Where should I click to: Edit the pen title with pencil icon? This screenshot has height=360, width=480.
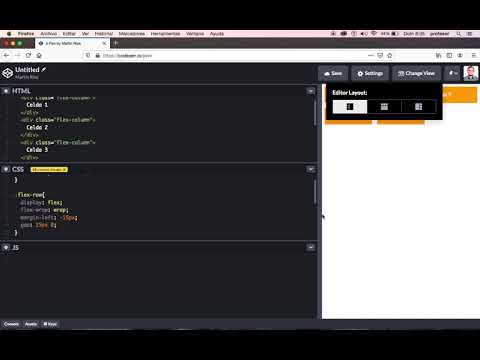[x=44, y=69]
